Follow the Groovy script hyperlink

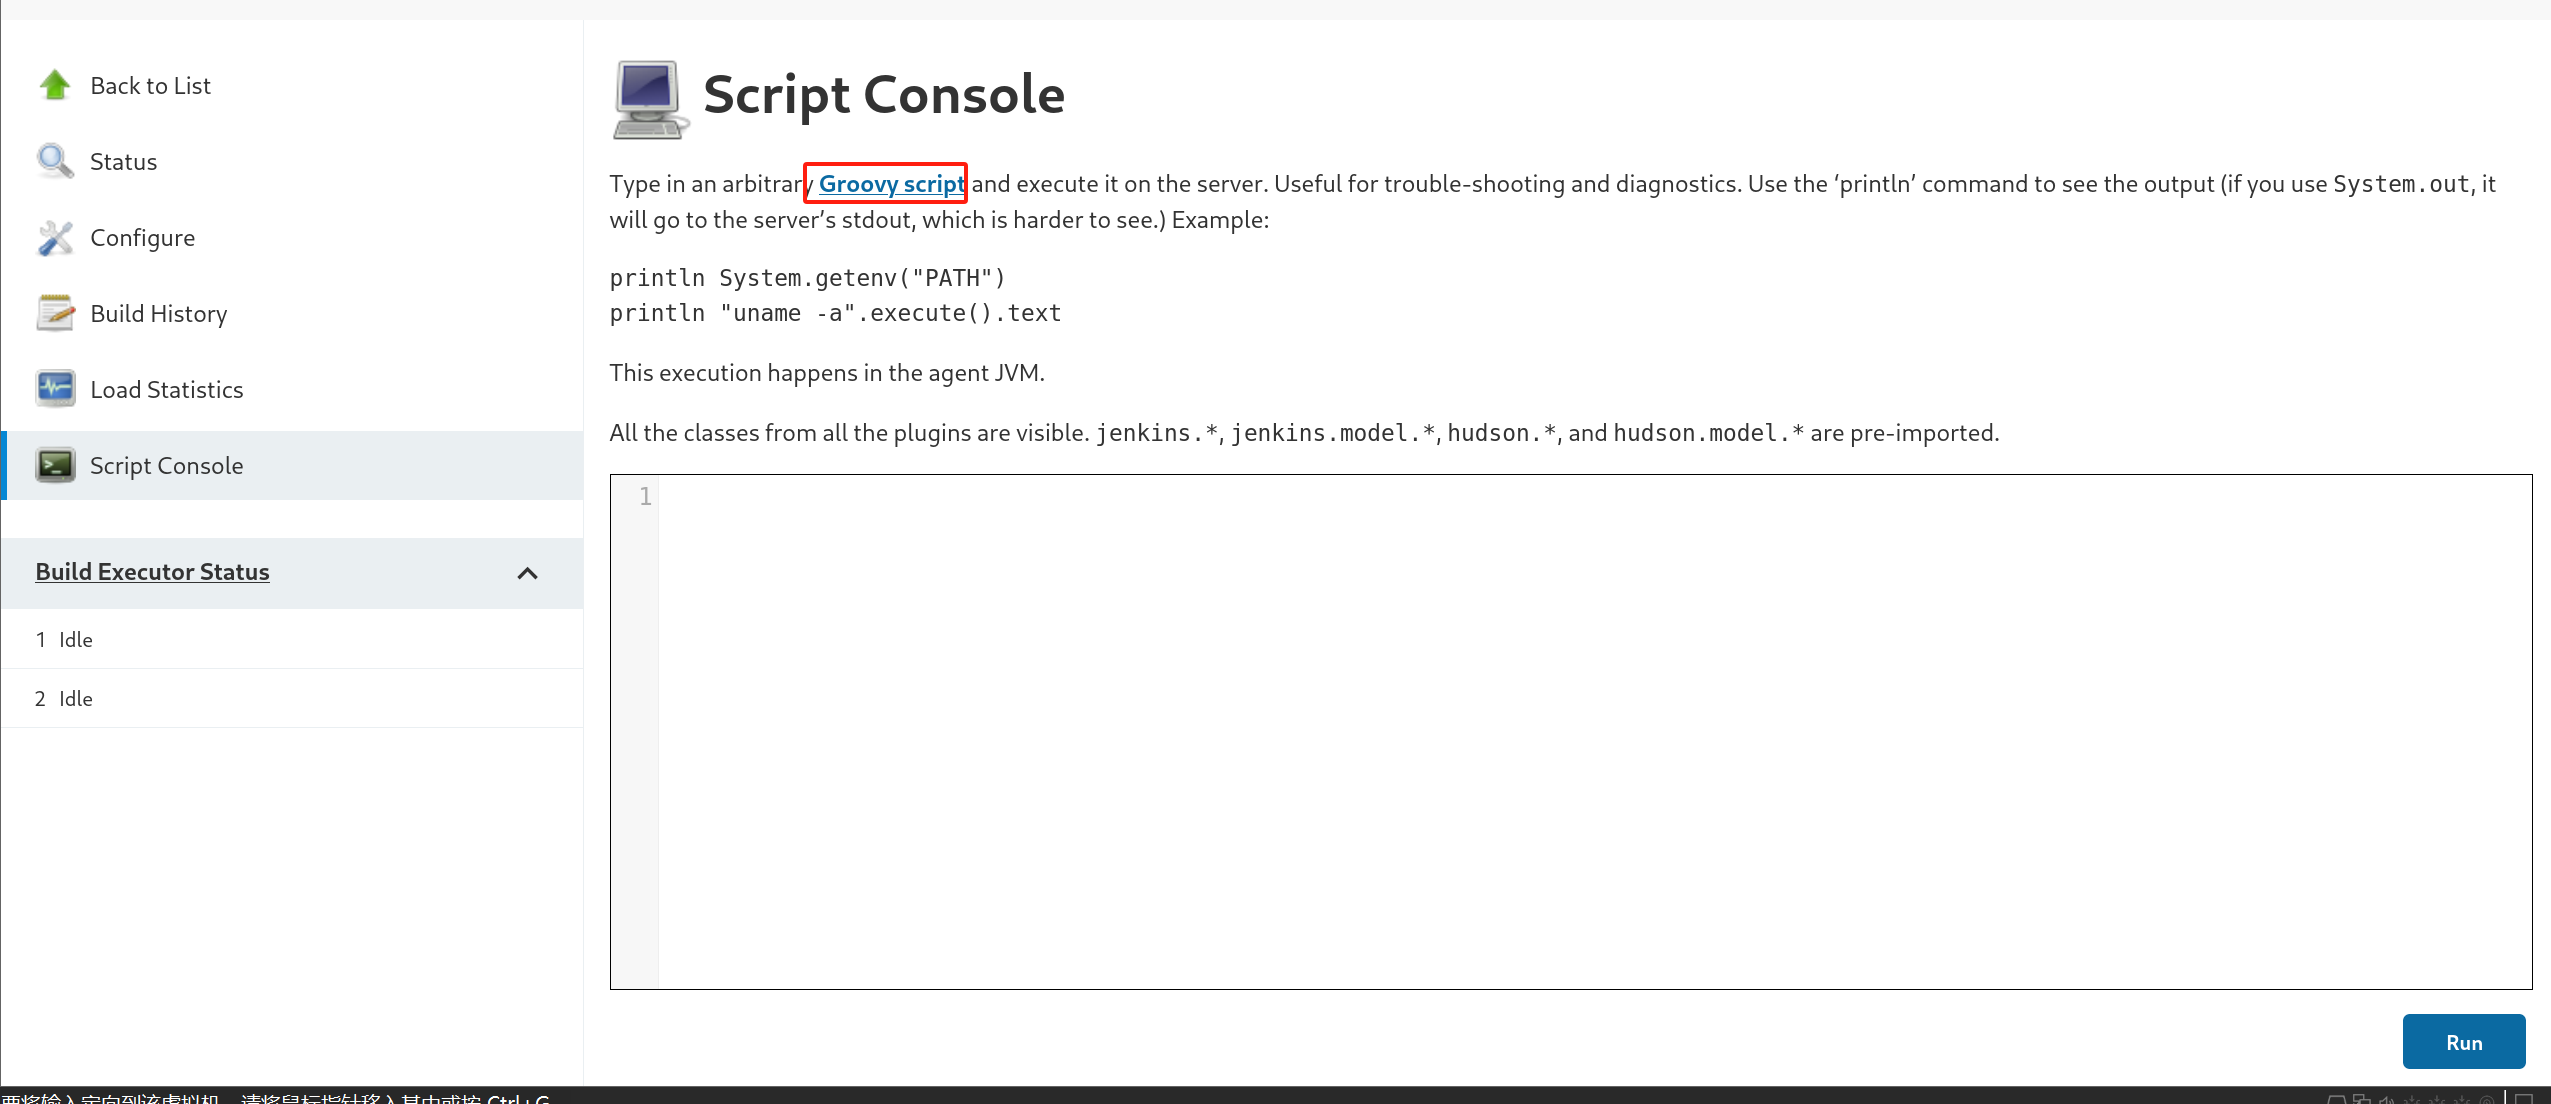(892, 184)
